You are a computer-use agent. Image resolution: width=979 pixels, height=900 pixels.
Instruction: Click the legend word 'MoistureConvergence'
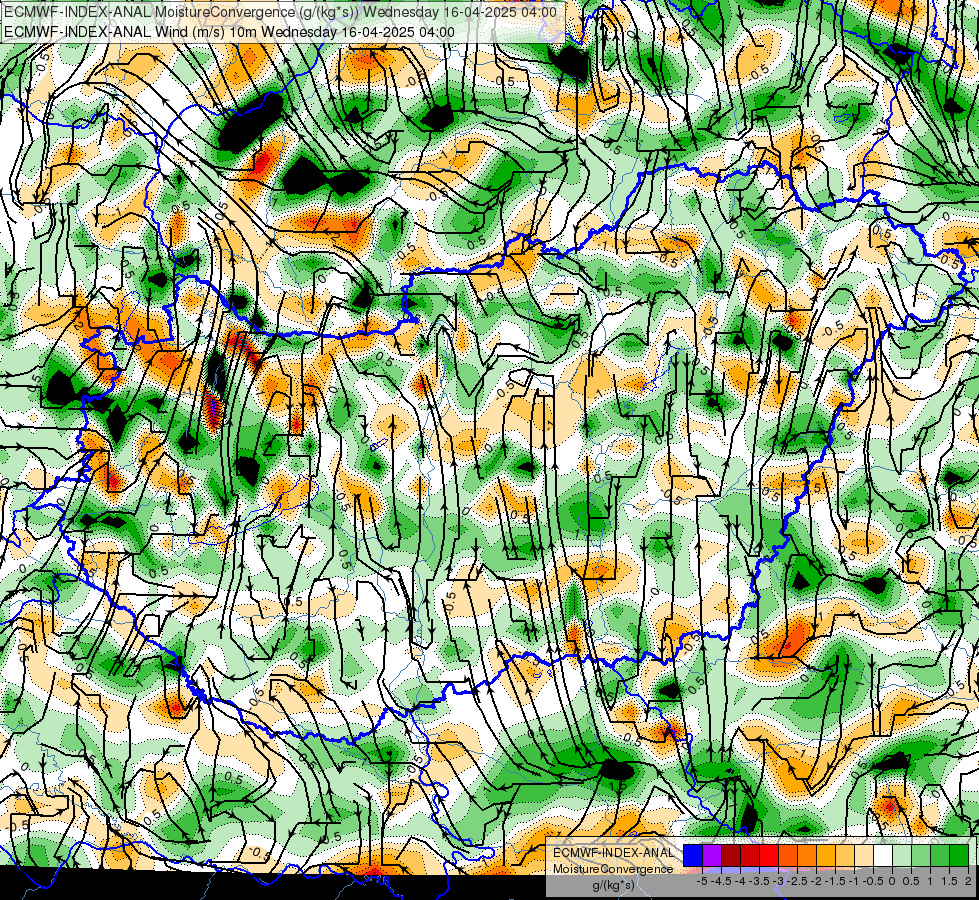coord(613,869)
